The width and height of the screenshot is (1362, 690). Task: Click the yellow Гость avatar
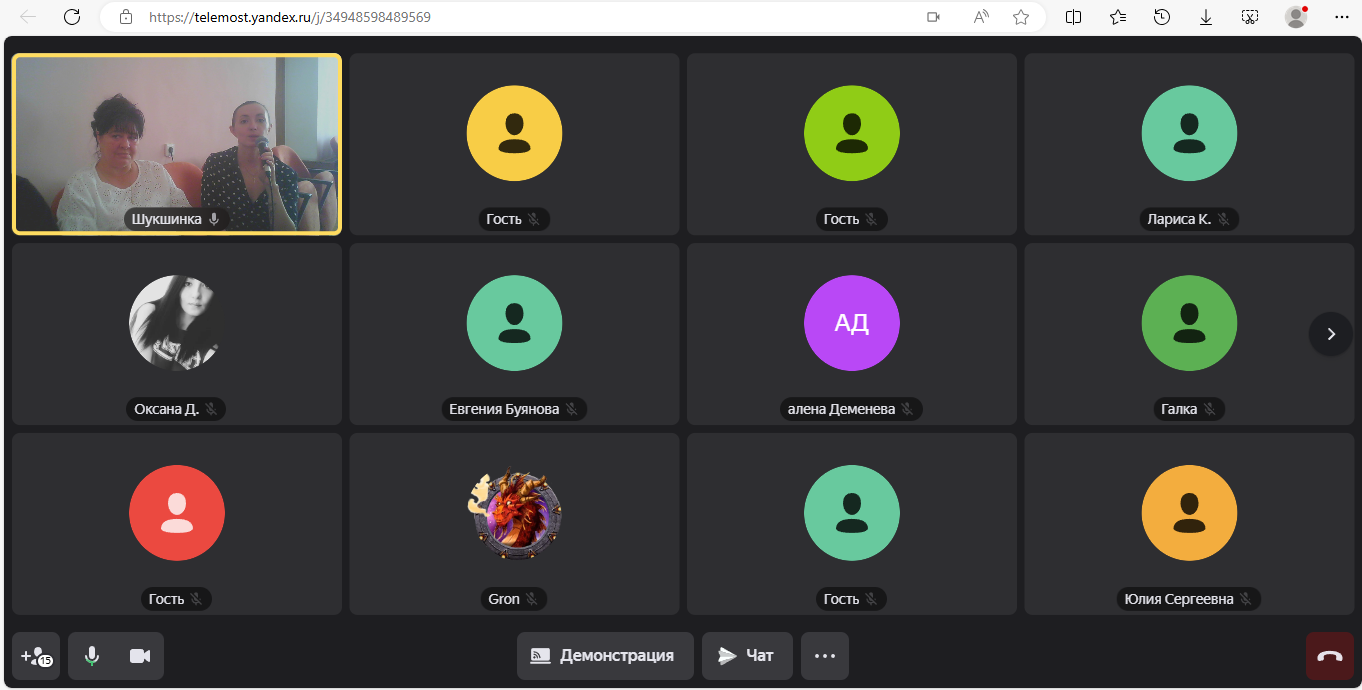[514, 133]
